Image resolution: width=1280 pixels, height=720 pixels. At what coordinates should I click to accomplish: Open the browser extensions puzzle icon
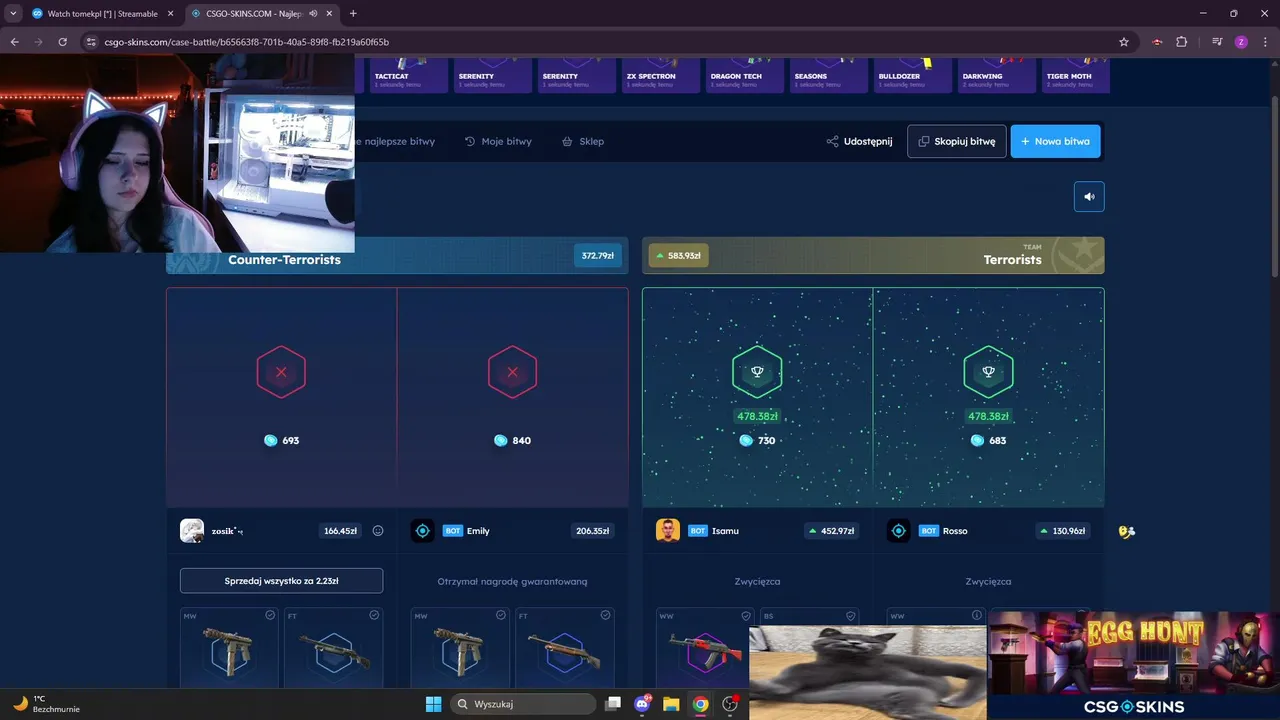pos(1182,42)
